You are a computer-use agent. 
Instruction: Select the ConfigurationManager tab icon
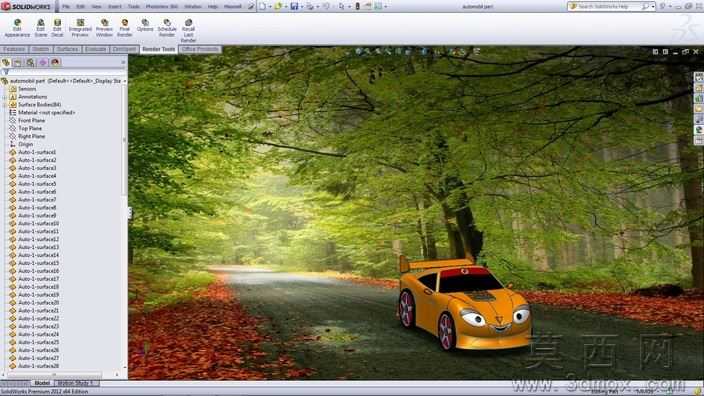[x=30, y=62]
